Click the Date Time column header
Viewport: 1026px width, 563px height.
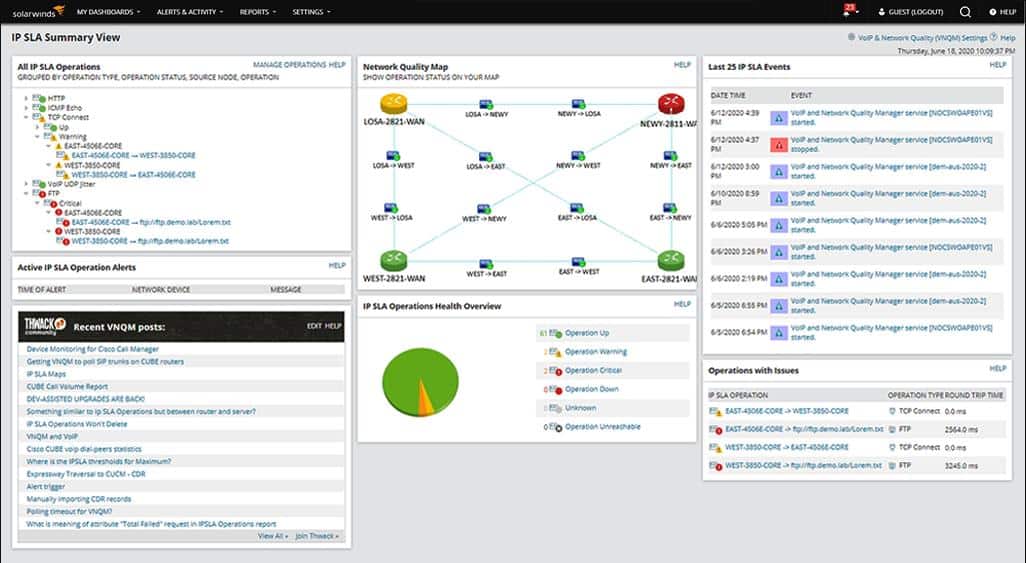pos(728,96)
